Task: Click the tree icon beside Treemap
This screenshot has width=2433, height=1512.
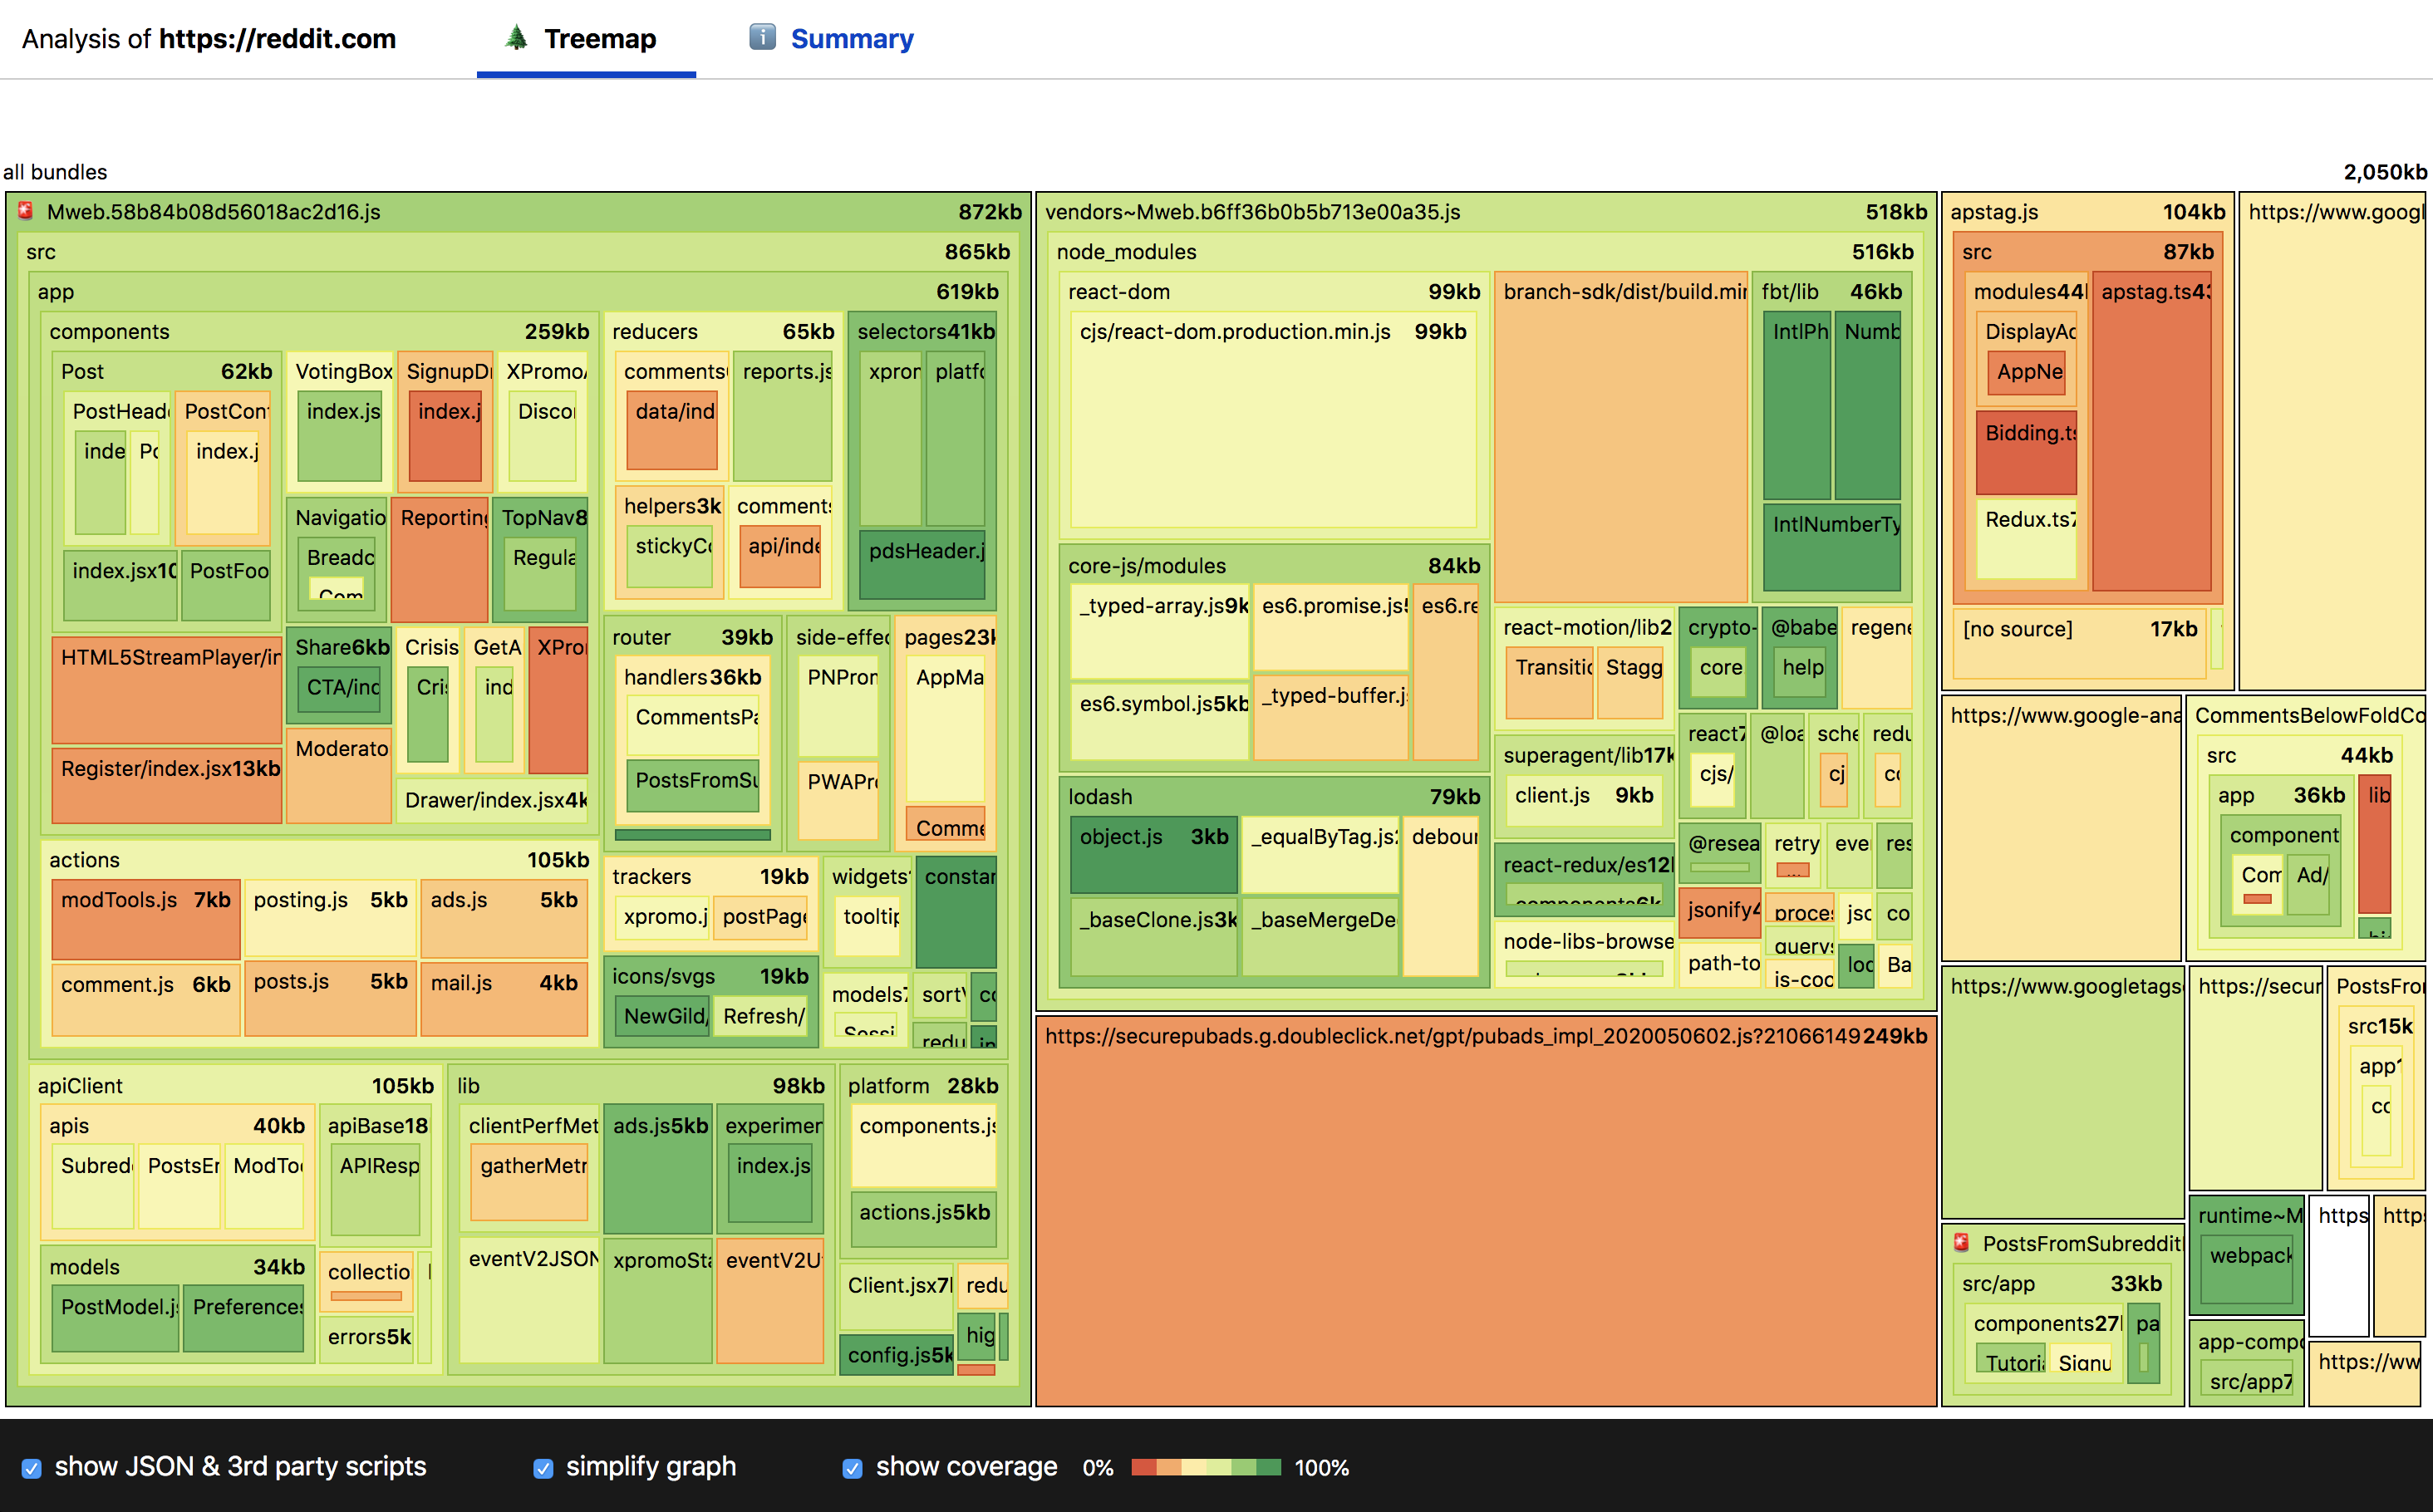Action: tap(516, 38)
